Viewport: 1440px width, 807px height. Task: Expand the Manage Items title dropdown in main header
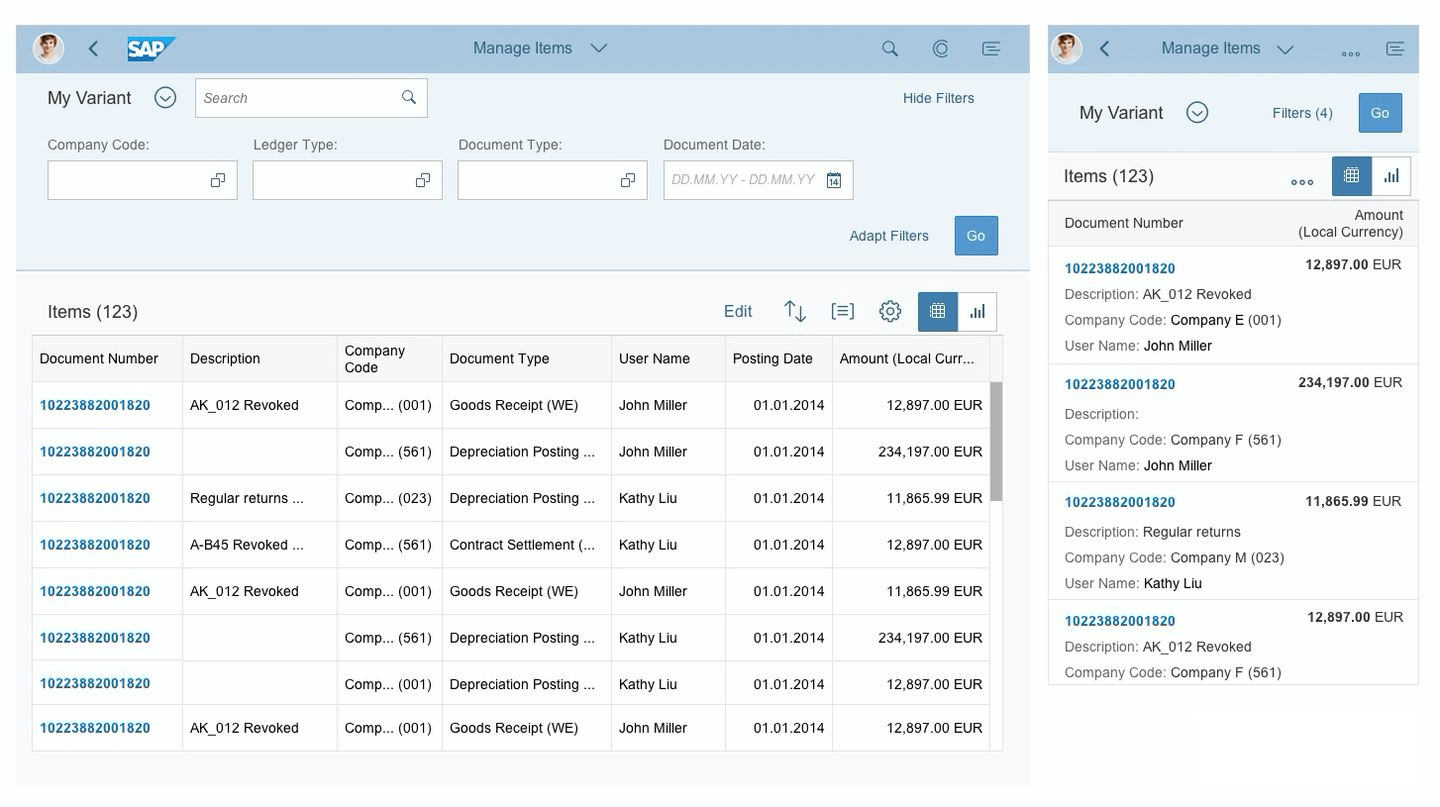tap(599, 48)
